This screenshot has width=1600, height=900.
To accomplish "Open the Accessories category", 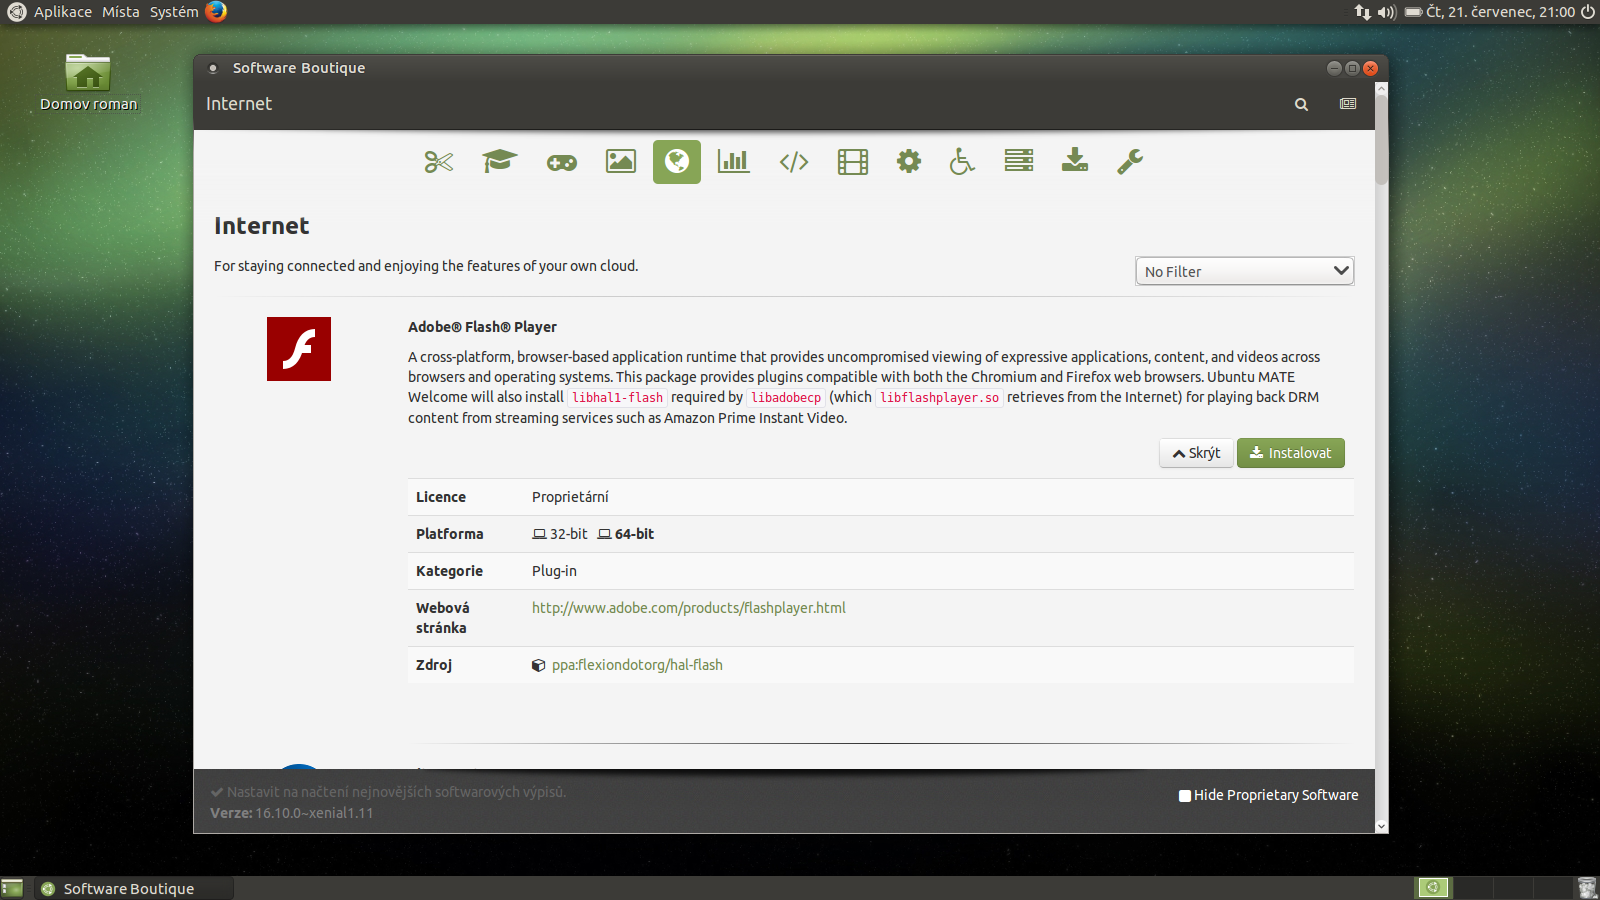I will [x=437, y=161].
